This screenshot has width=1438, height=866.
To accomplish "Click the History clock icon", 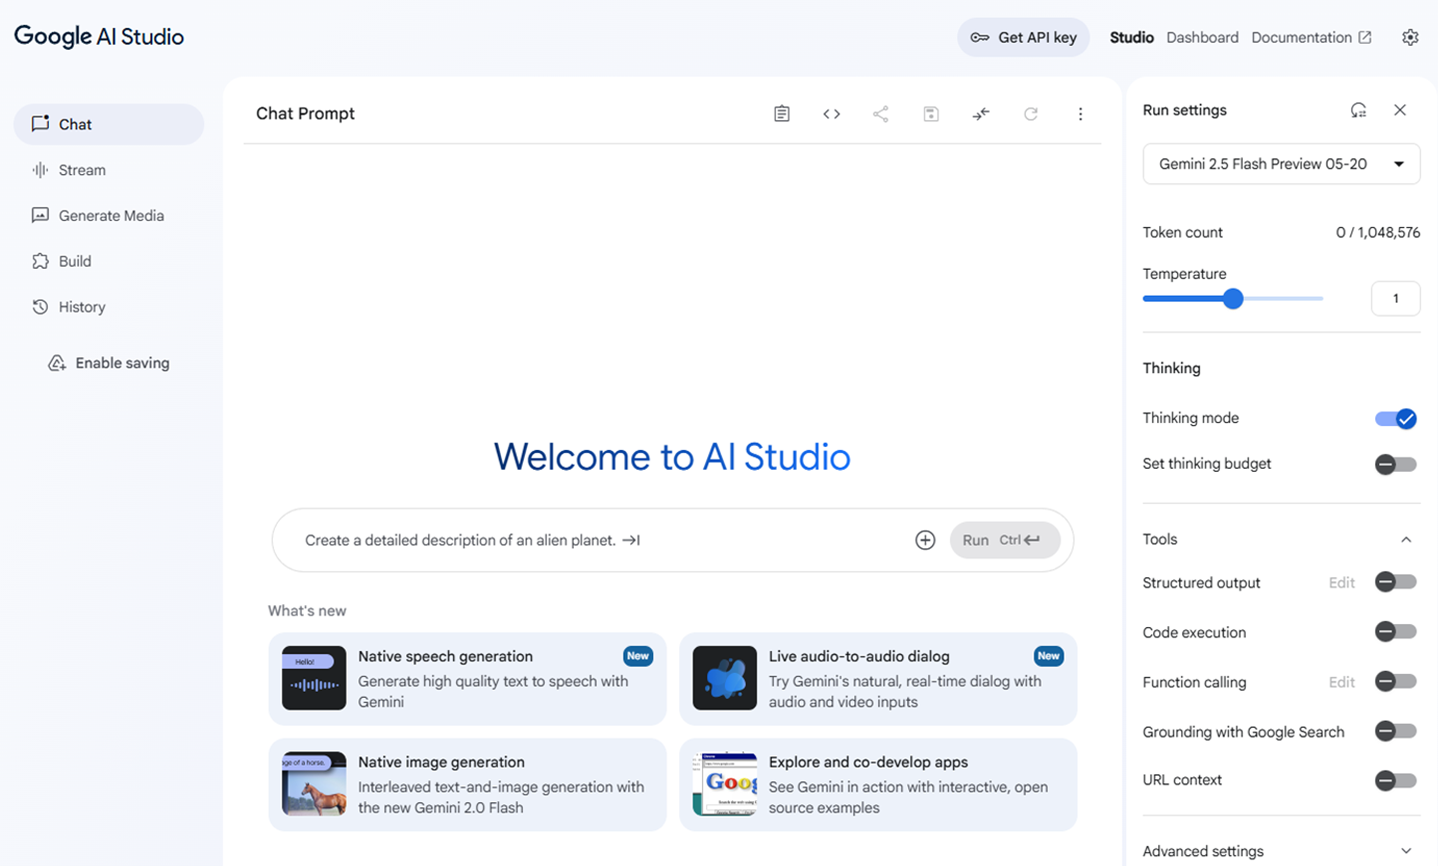I will [40, 307].
